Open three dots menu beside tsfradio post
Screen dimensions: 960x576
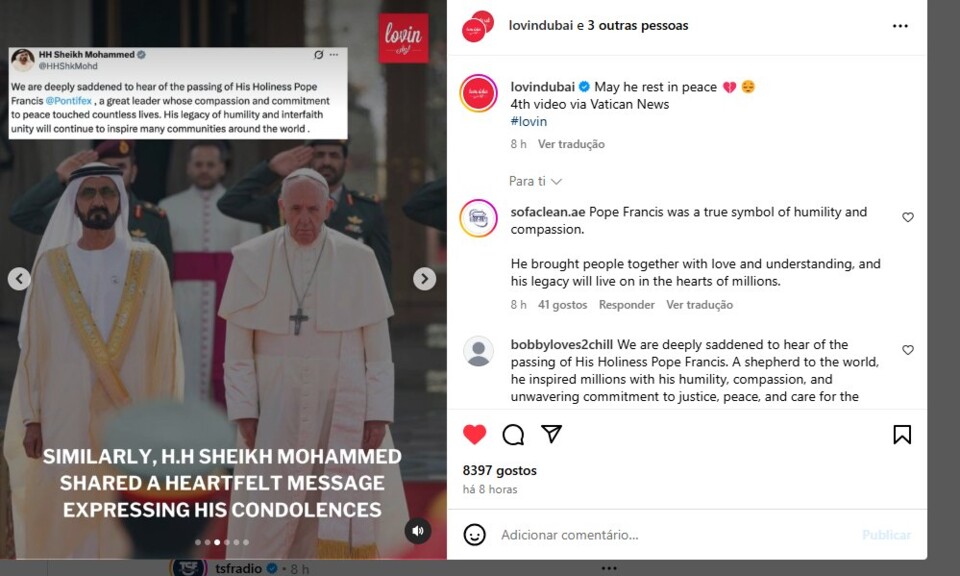pyautogui.click(x=609, y=568)
